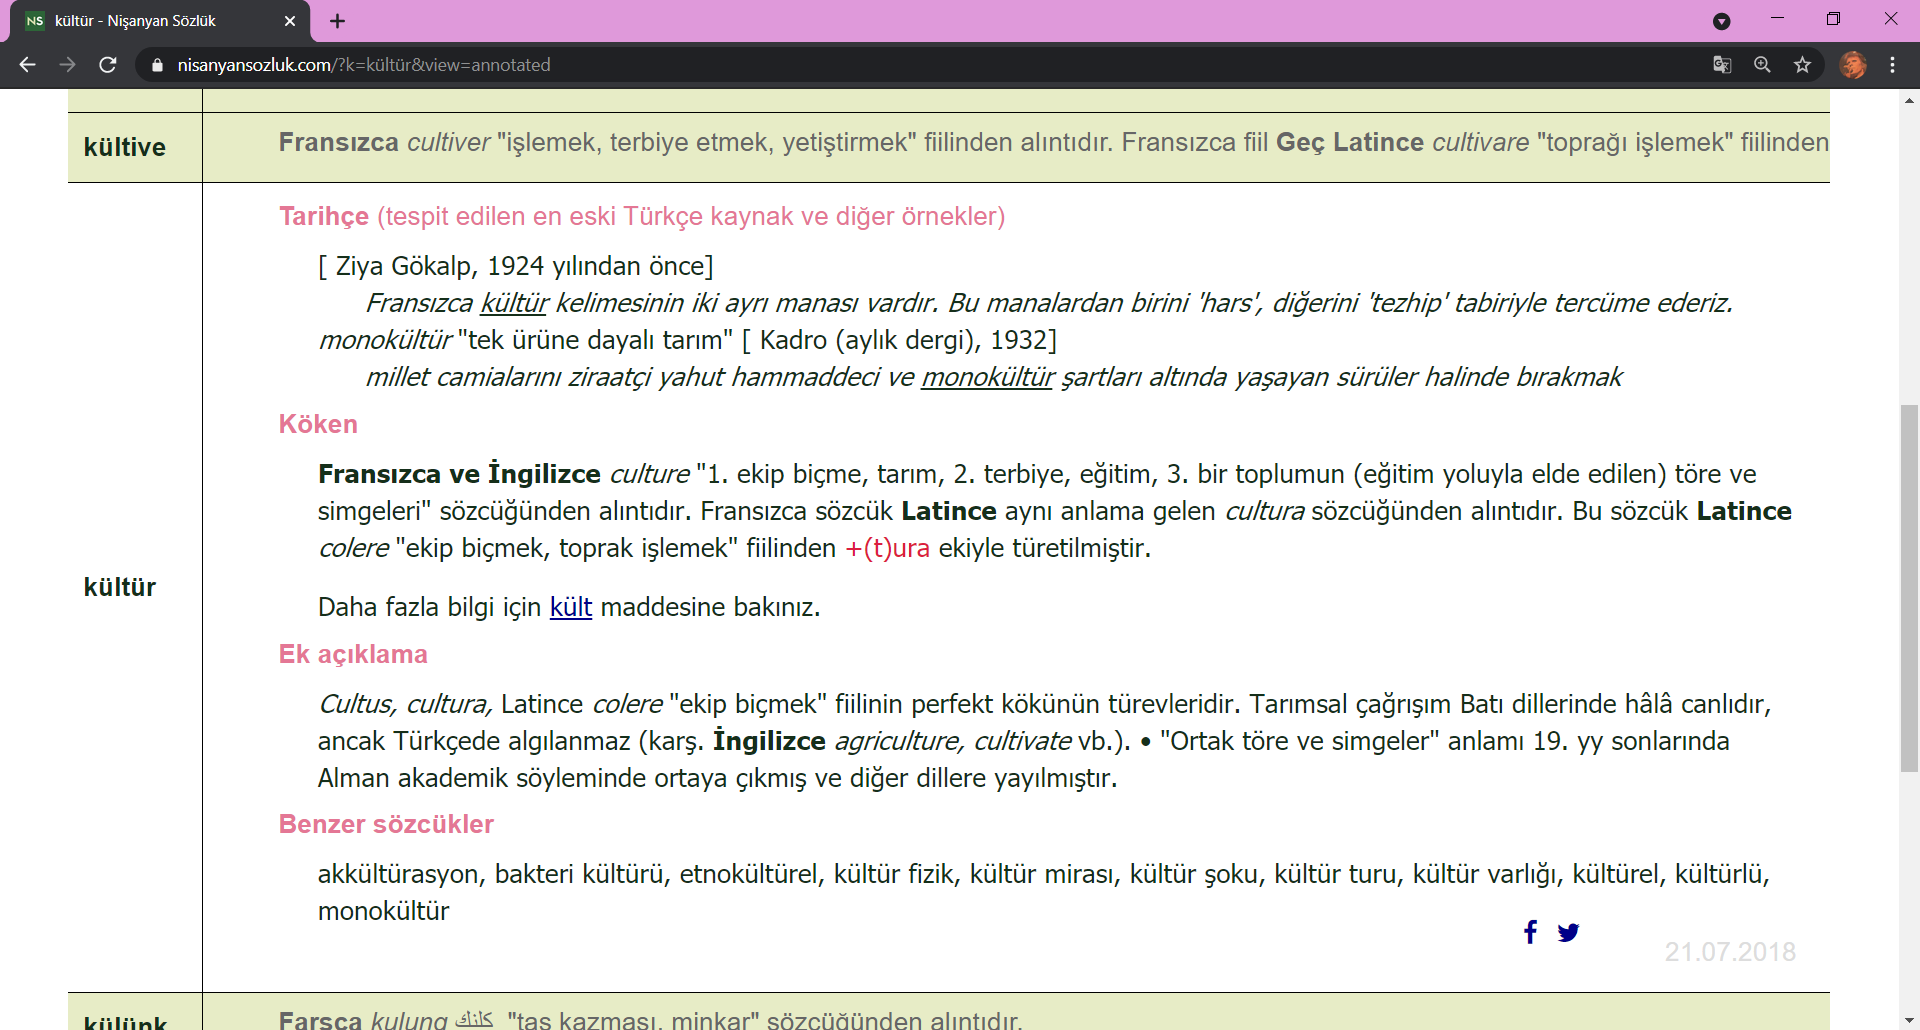This screenshot has width=1920, height=1030.
Task: Reload the Nişanyan Sözlük page
Action: pos(108,65)
